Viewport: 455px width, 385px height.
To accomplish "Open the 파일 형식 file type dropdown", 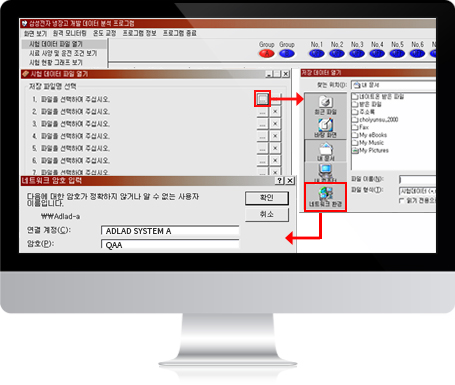I will coord(417,191).
